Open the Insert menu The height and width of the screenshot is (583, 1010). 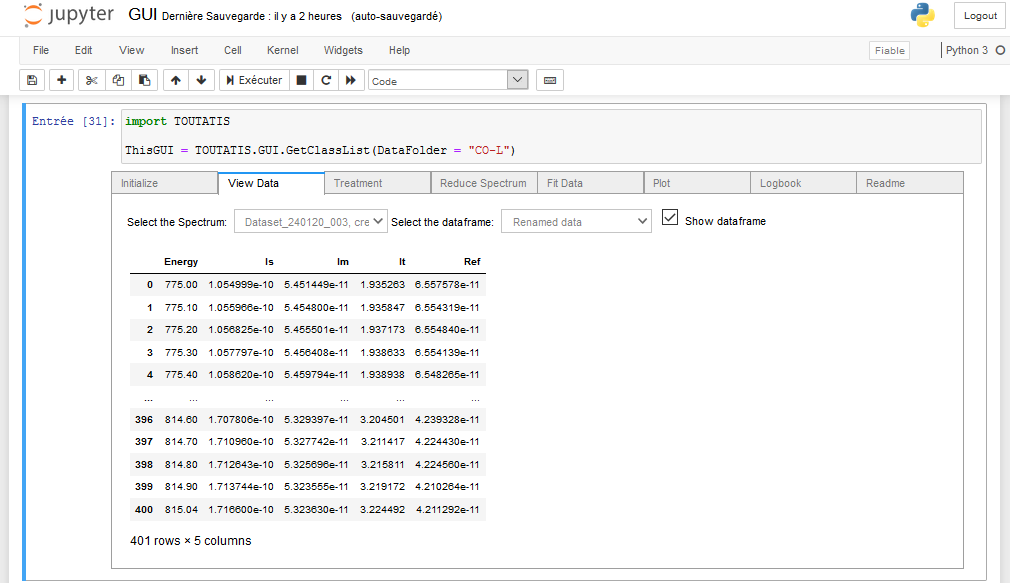184,50
